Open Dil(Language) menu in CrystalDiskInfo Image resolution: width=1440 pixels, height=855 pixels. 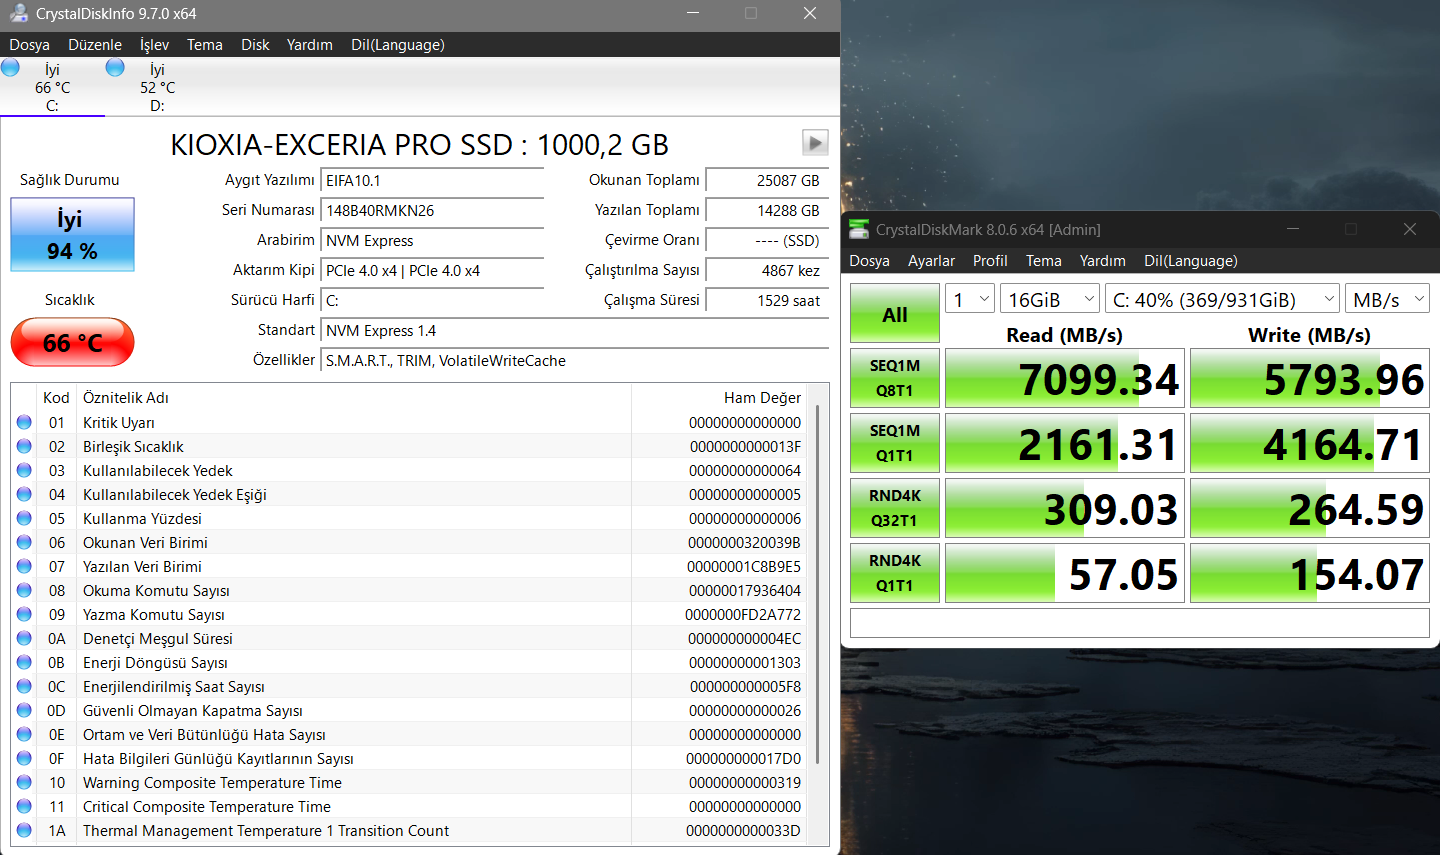398,44
